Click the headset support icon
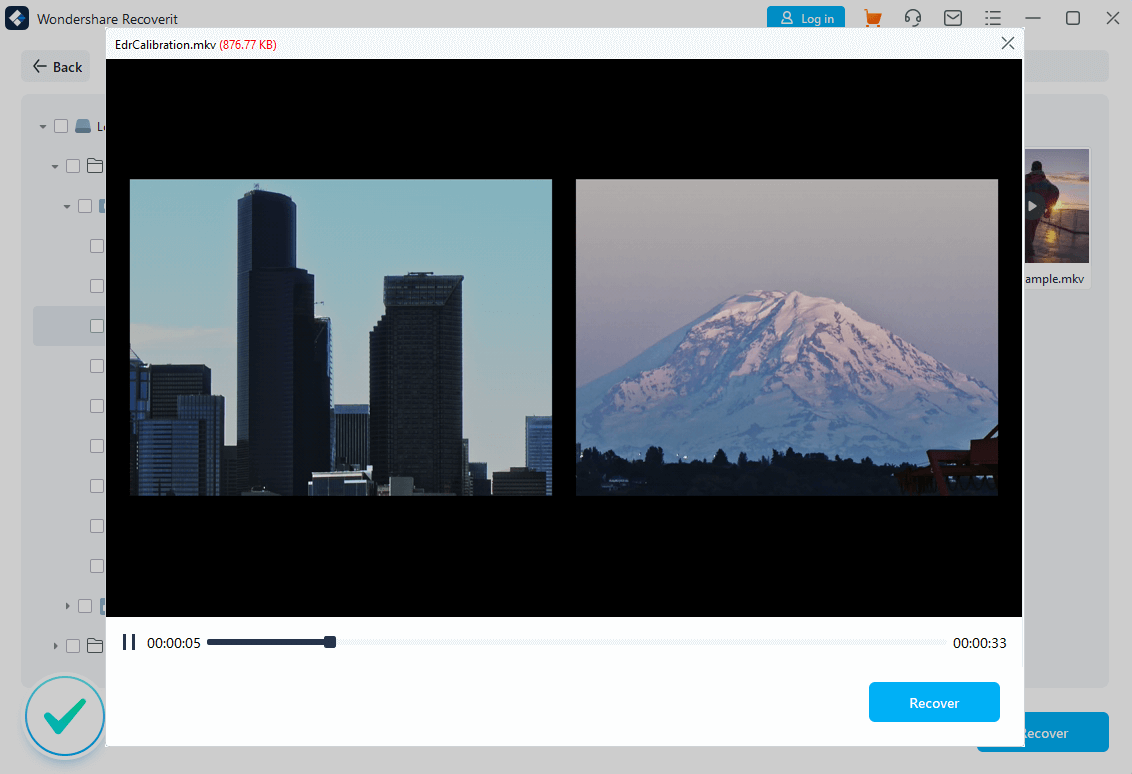Image resolution: width=1132 pixels, height=774 pixels. [x=913, y=18]
